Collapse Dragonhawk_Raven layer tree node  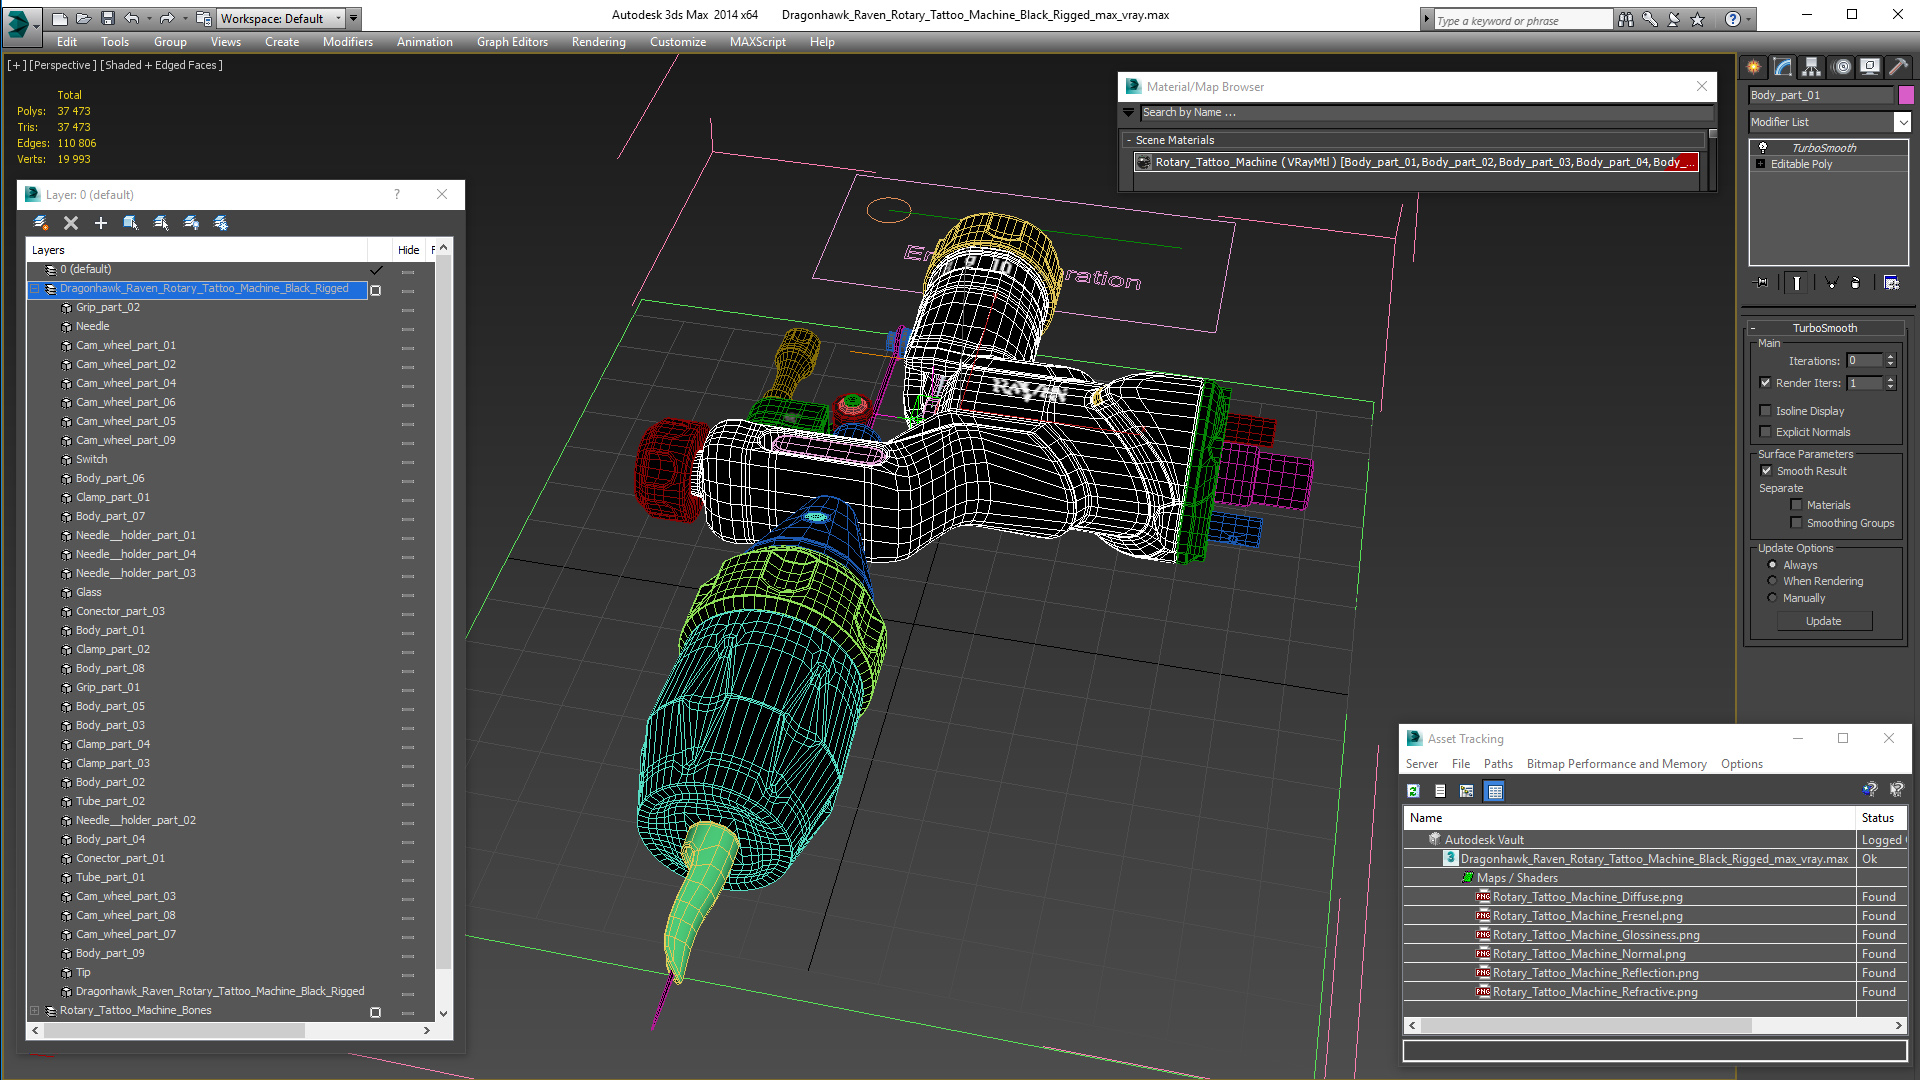tap(35, 289)
